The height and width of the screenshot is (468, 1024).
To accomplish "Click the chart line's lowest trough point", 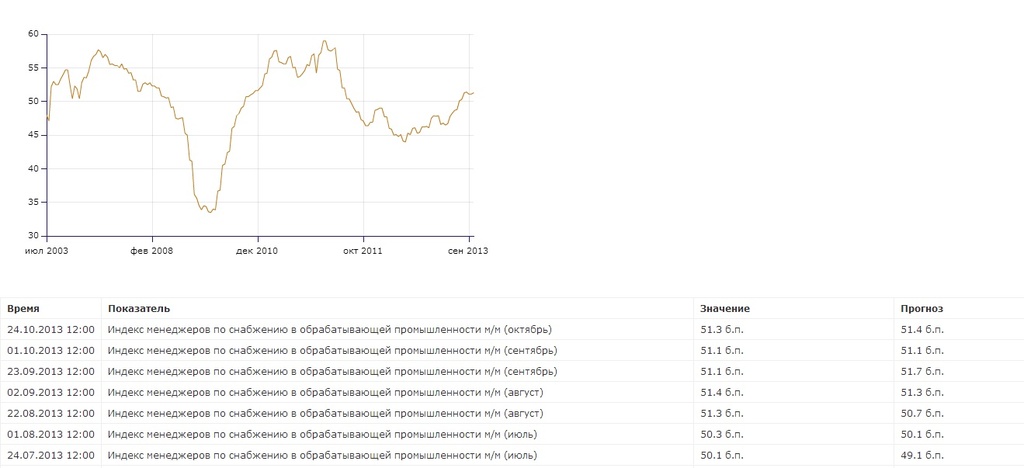I will coord(209,212).
